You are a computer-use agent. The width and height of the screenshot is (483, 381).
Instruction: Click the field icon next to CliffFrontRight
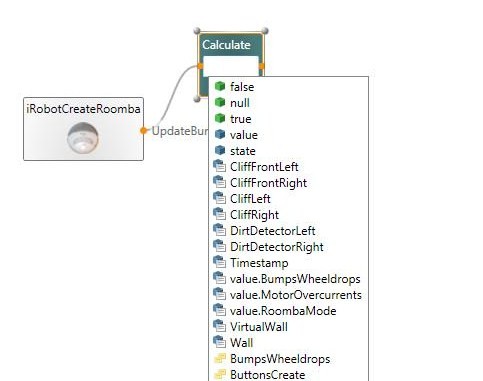219,182
